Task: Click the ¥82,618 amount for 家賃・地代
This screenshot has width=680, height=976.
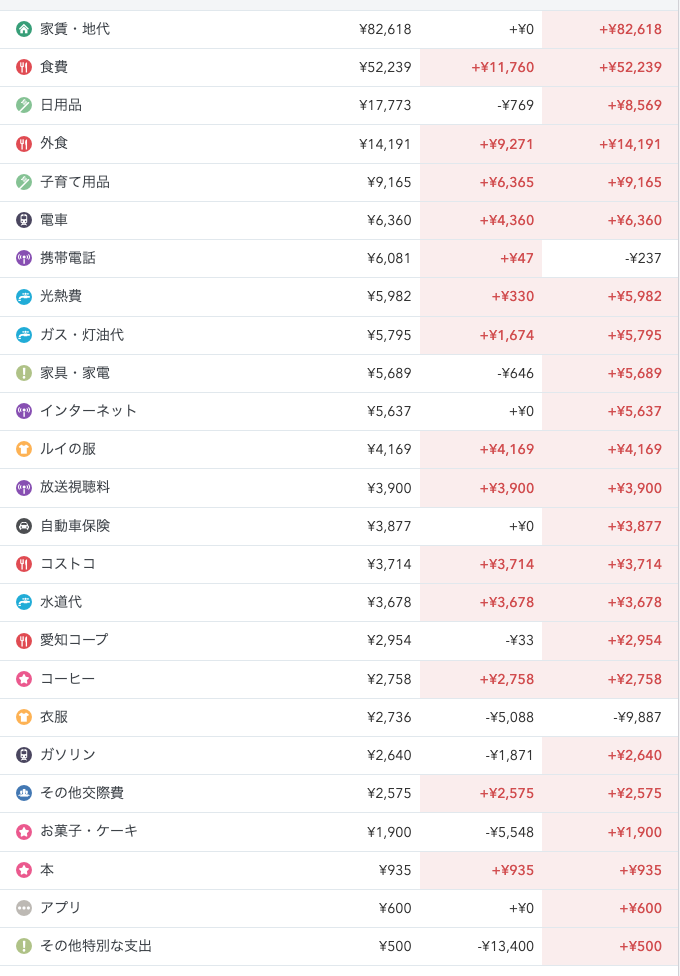Action: pyautogui.click(x=385, y=29)
